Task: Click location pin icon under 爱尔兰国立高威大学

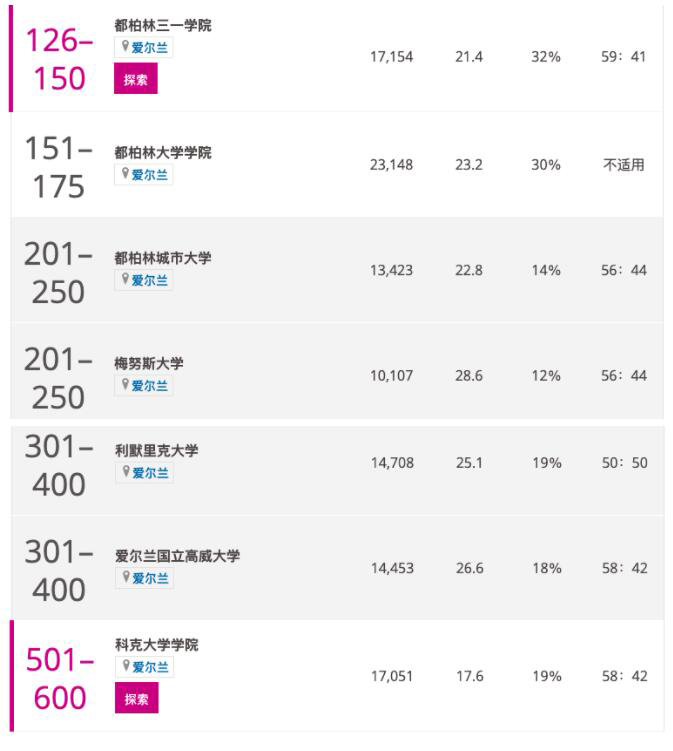Action: [125, 578]
